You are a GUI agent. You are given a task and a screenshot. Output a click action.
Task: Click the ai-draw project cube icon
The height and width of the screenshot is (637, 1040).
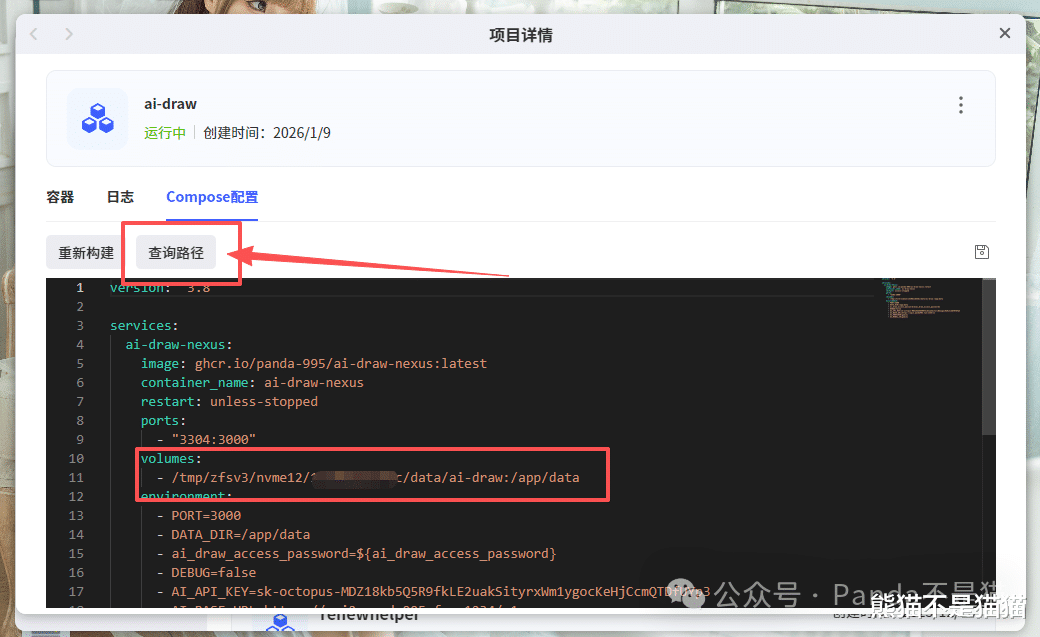98,118
